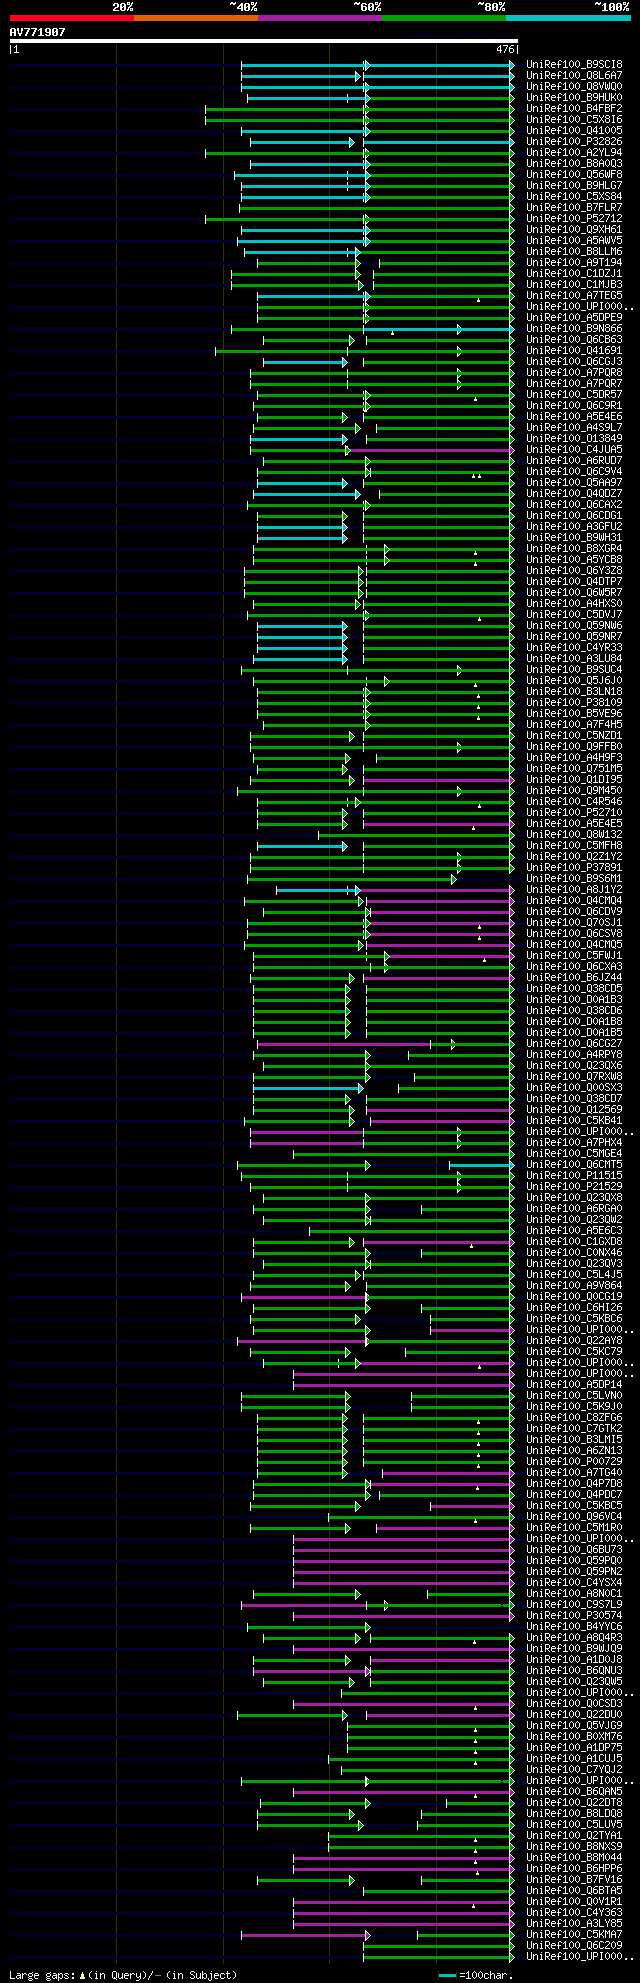Select label UniRef100_B9N866
The width and height of the screenshot is (640, 1983).
tap(574, 328)
